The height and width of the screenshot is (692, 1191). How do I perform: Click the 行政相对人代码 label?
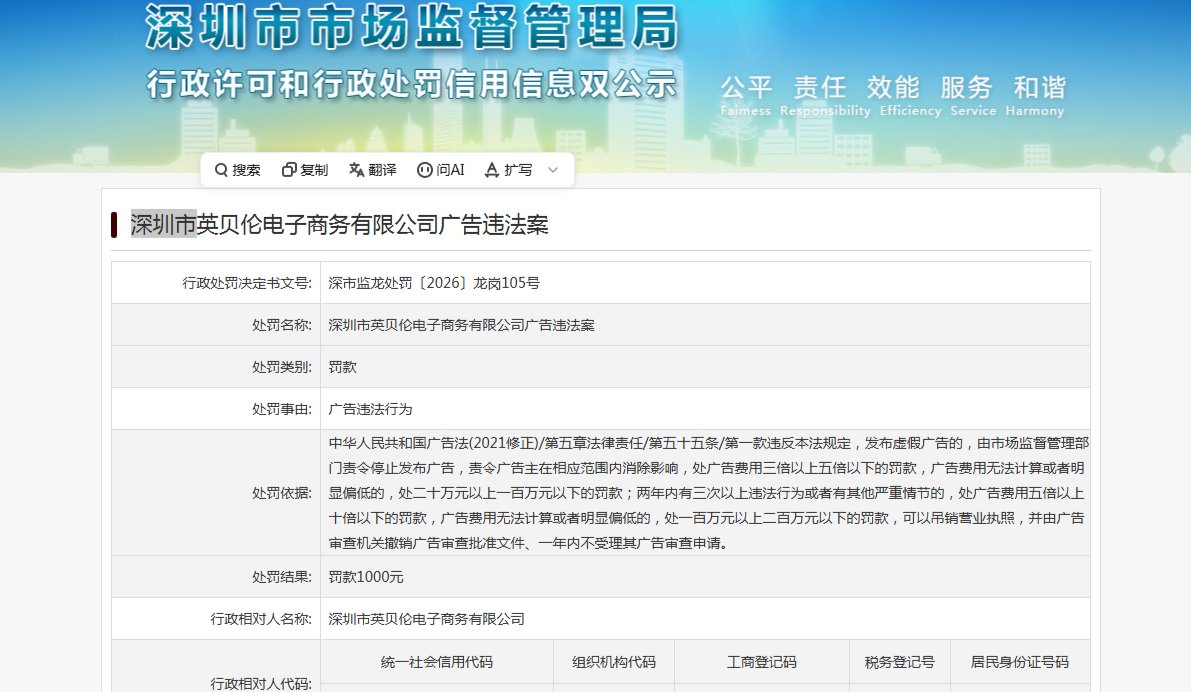[261, 684]
